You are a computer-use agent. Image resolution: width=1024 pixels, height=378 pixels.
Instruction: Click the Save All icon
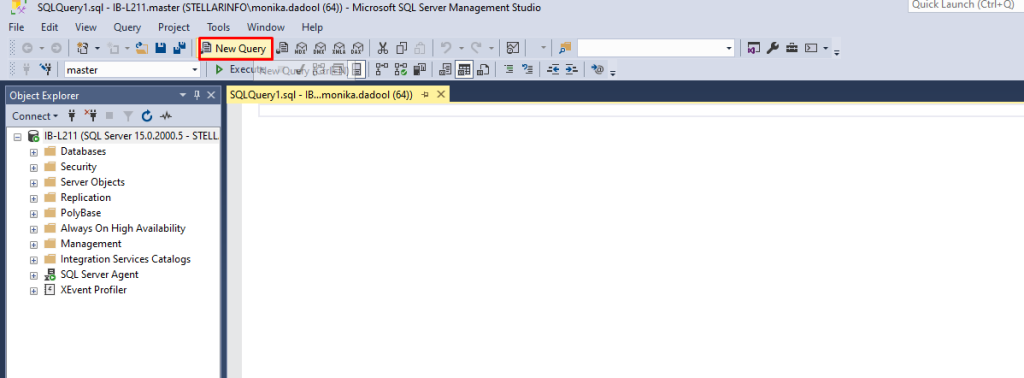(x=179, y=48)
